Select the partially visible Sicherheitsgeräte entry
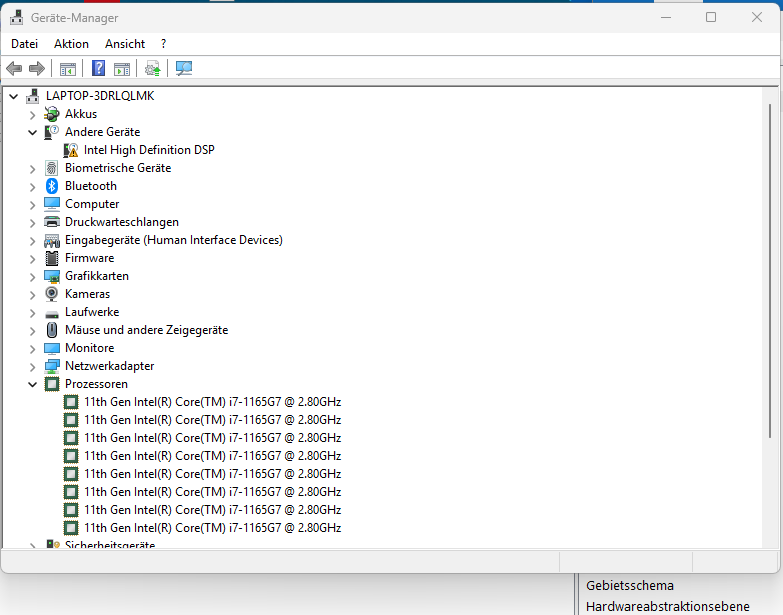Screen dimensions: 783x615 point(110,544)
